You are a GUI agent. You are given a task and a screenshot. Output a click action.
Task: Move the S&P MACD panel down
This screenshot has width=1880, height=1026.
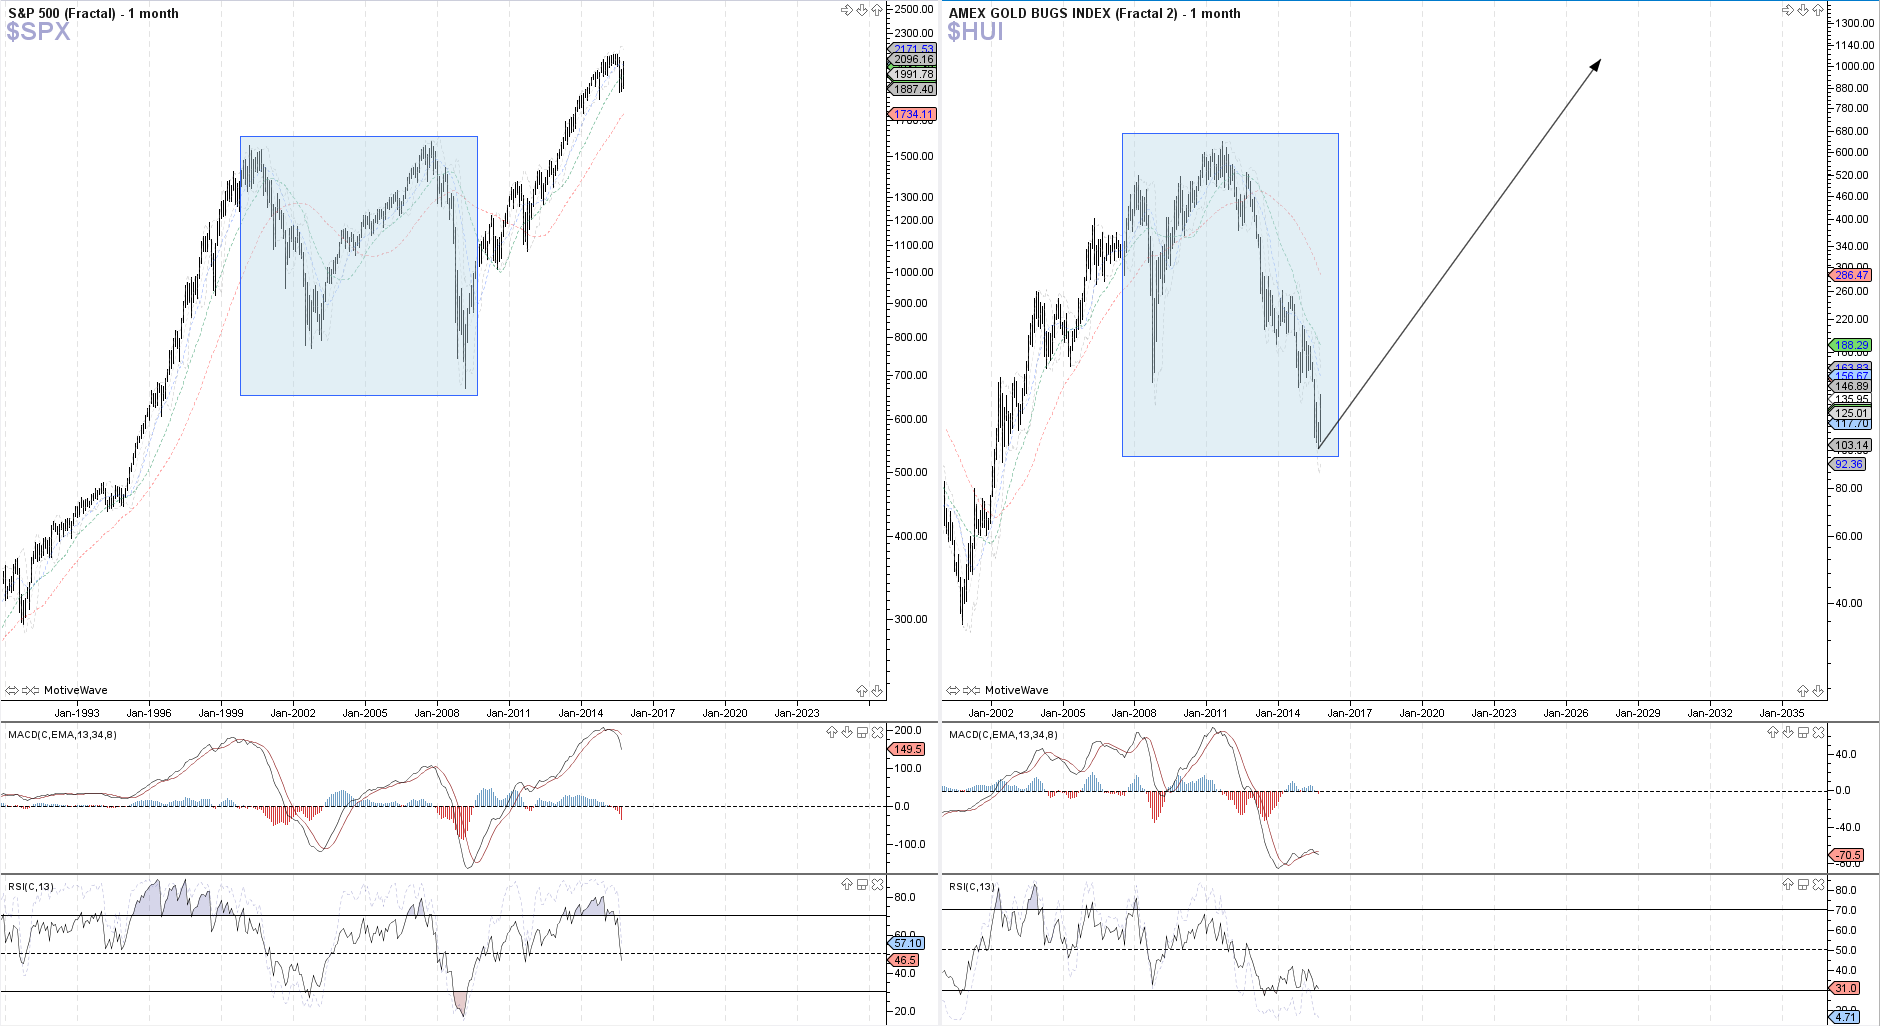click(x=847, y=732)
